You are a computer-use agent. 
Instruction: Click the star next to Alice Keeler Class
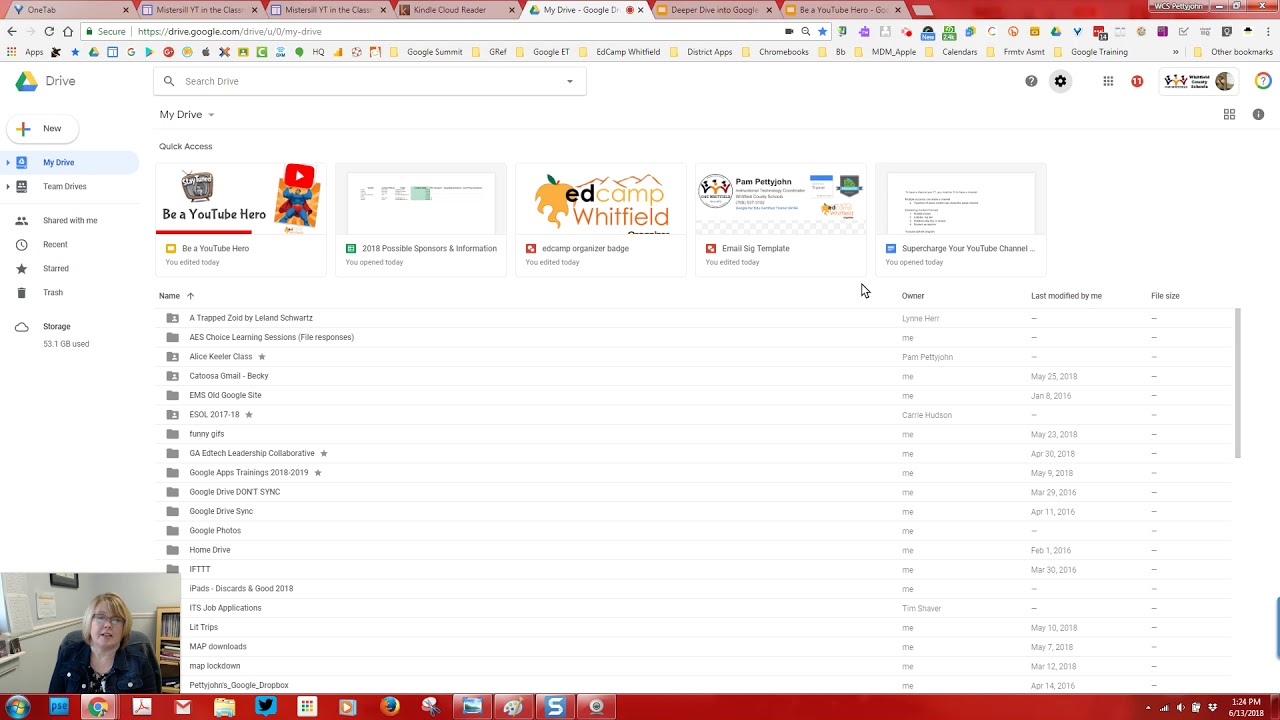point(262,357)
